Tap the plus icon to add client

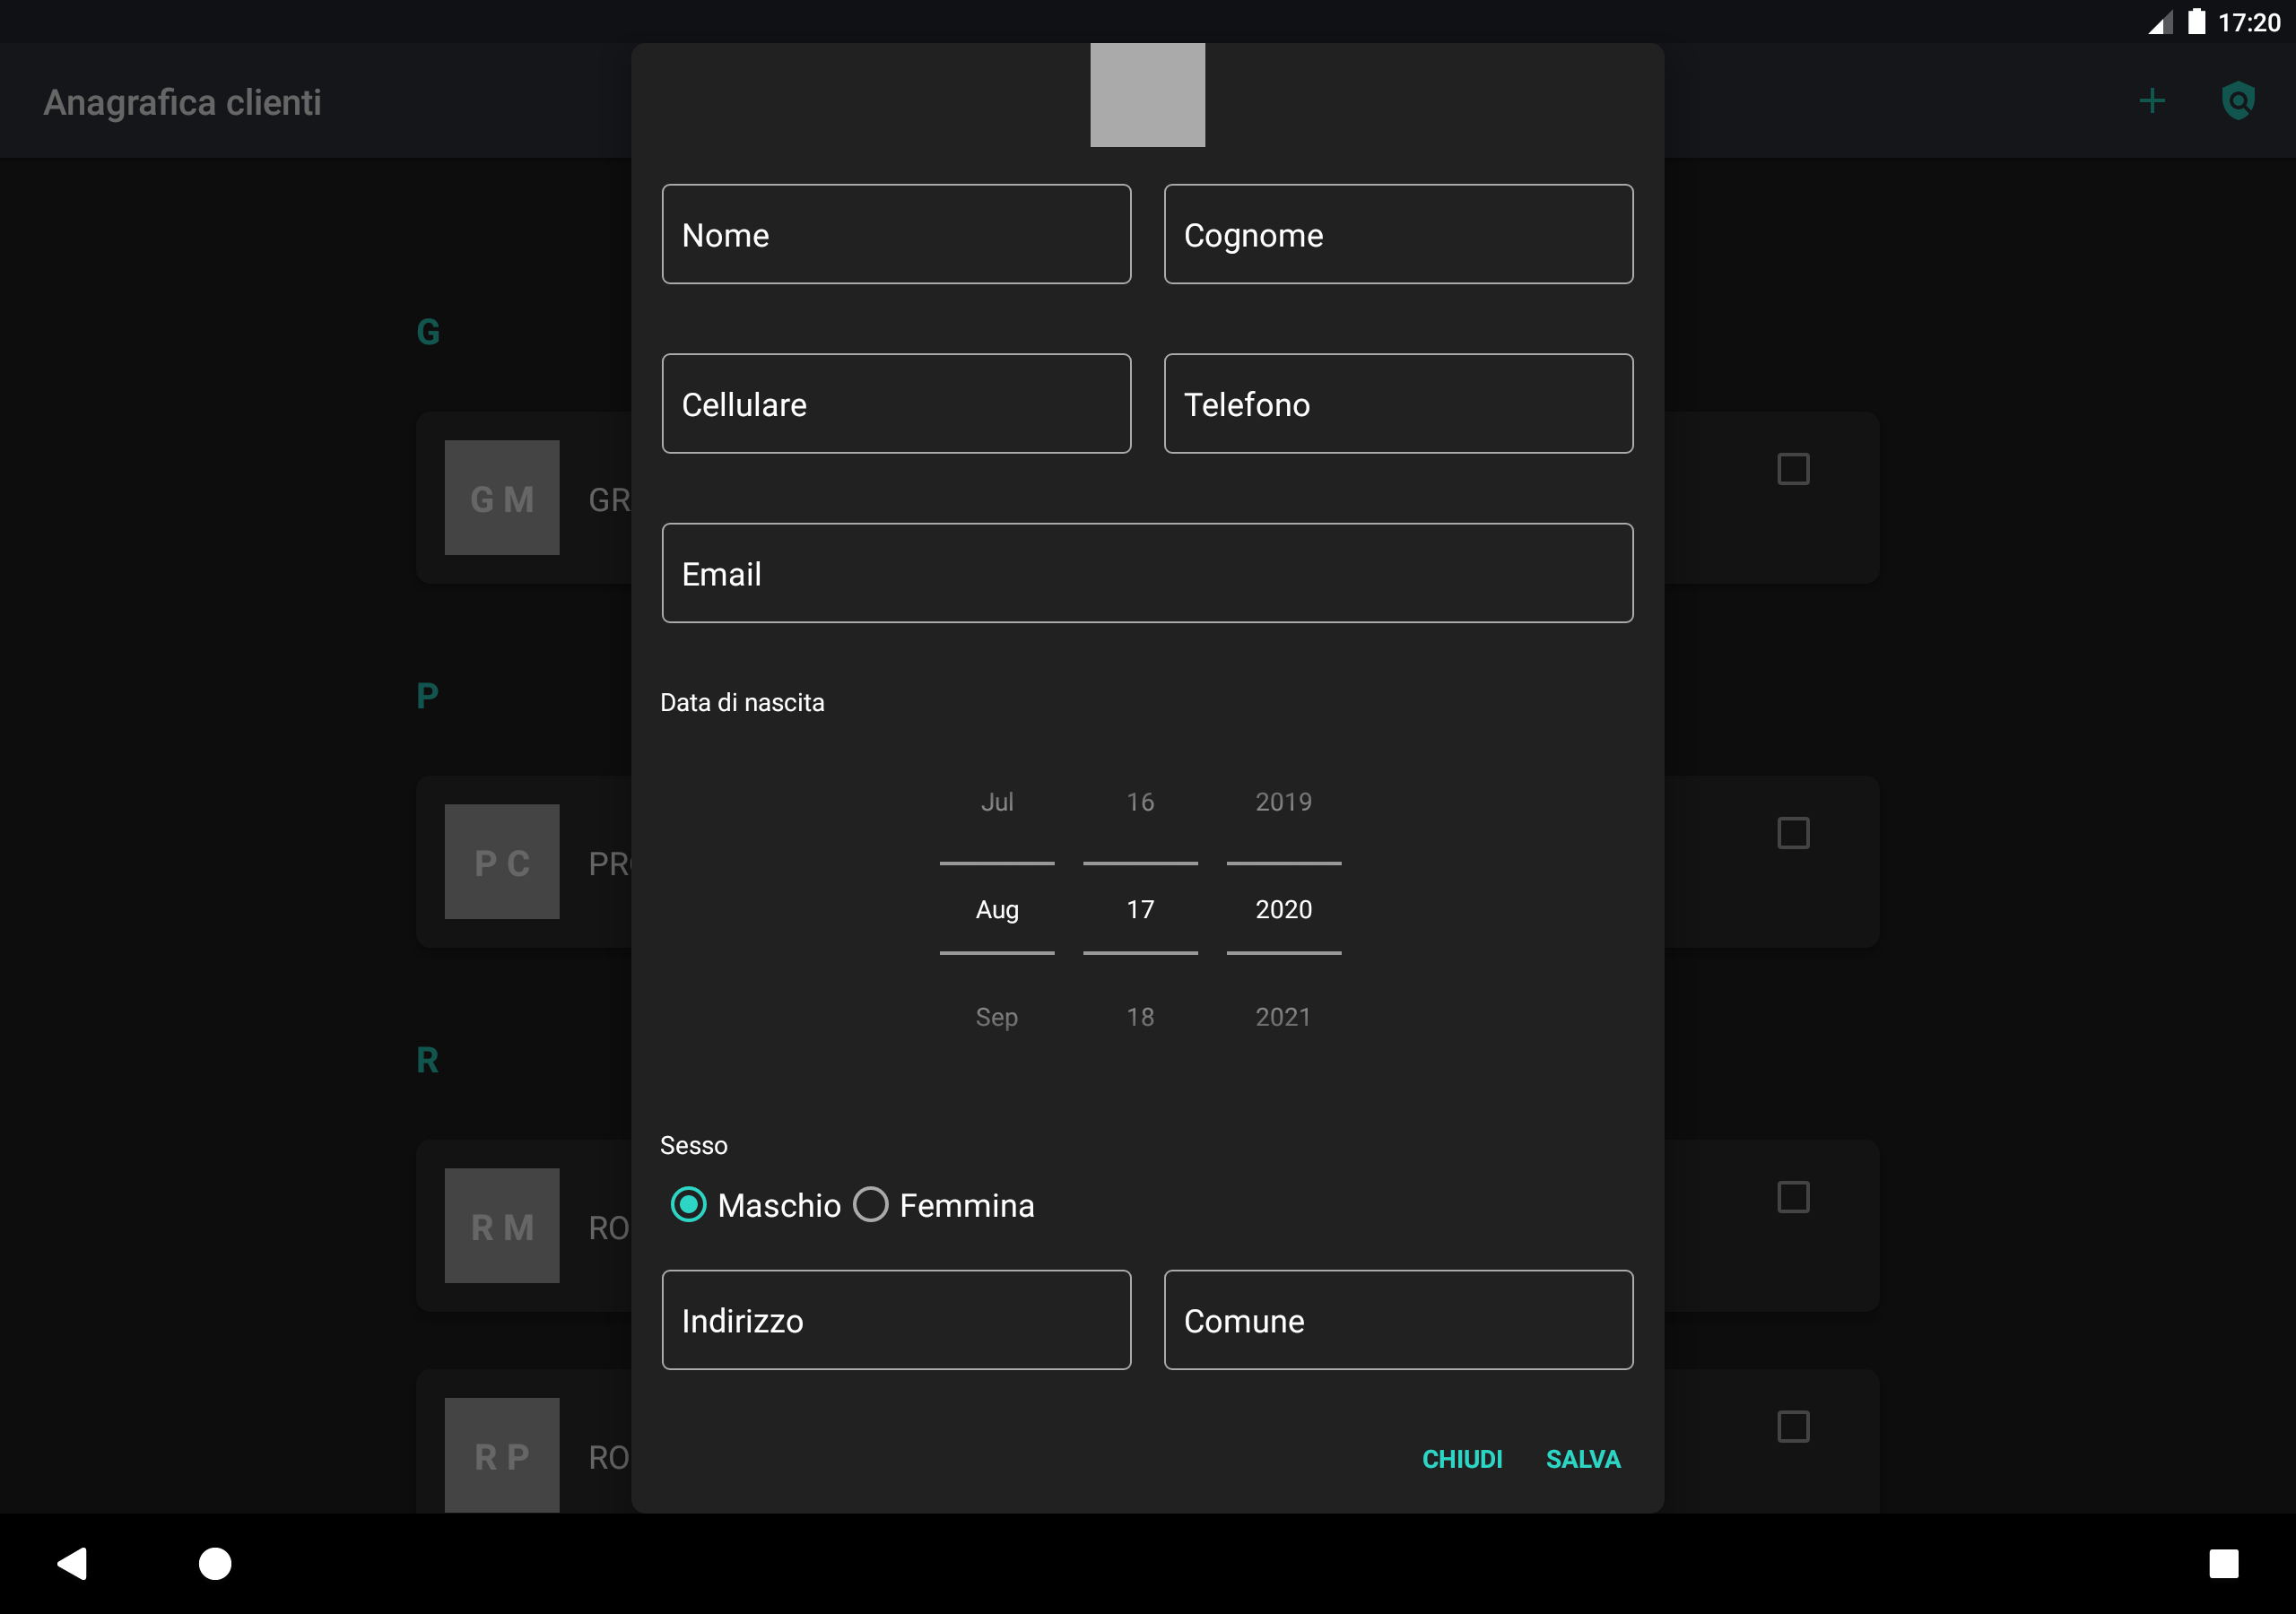point(2152,101)
